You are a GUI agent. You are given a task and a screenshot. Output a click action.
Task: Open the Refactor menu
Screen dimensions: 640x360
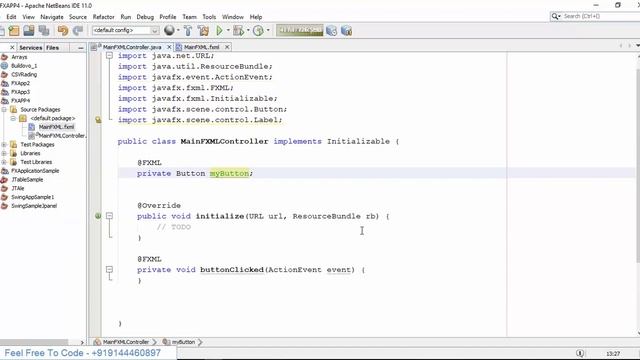click(103, 17)
